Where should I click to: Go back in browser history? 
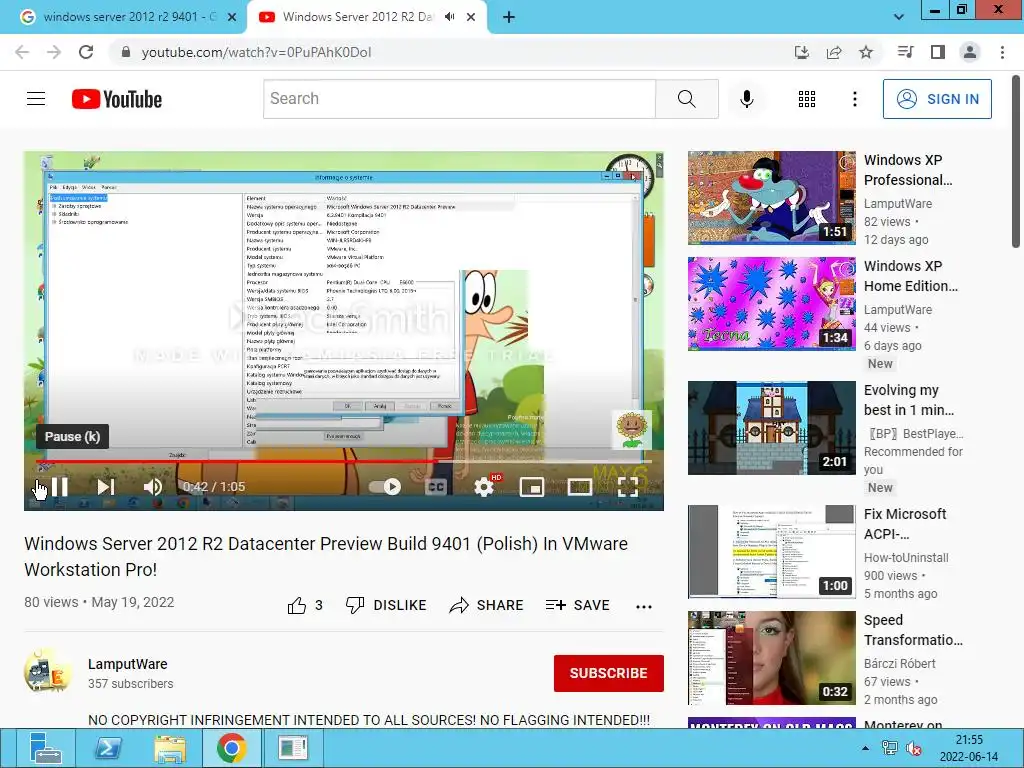(x=22, y=52)
